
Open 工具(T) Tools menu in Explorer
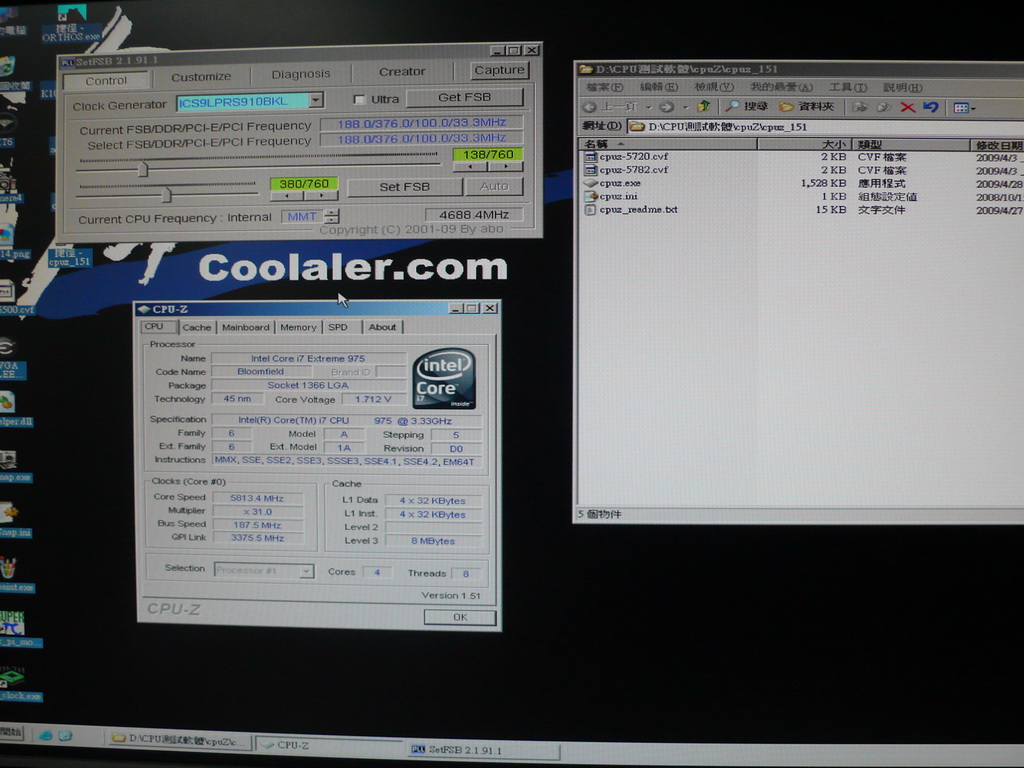(848, 88)
